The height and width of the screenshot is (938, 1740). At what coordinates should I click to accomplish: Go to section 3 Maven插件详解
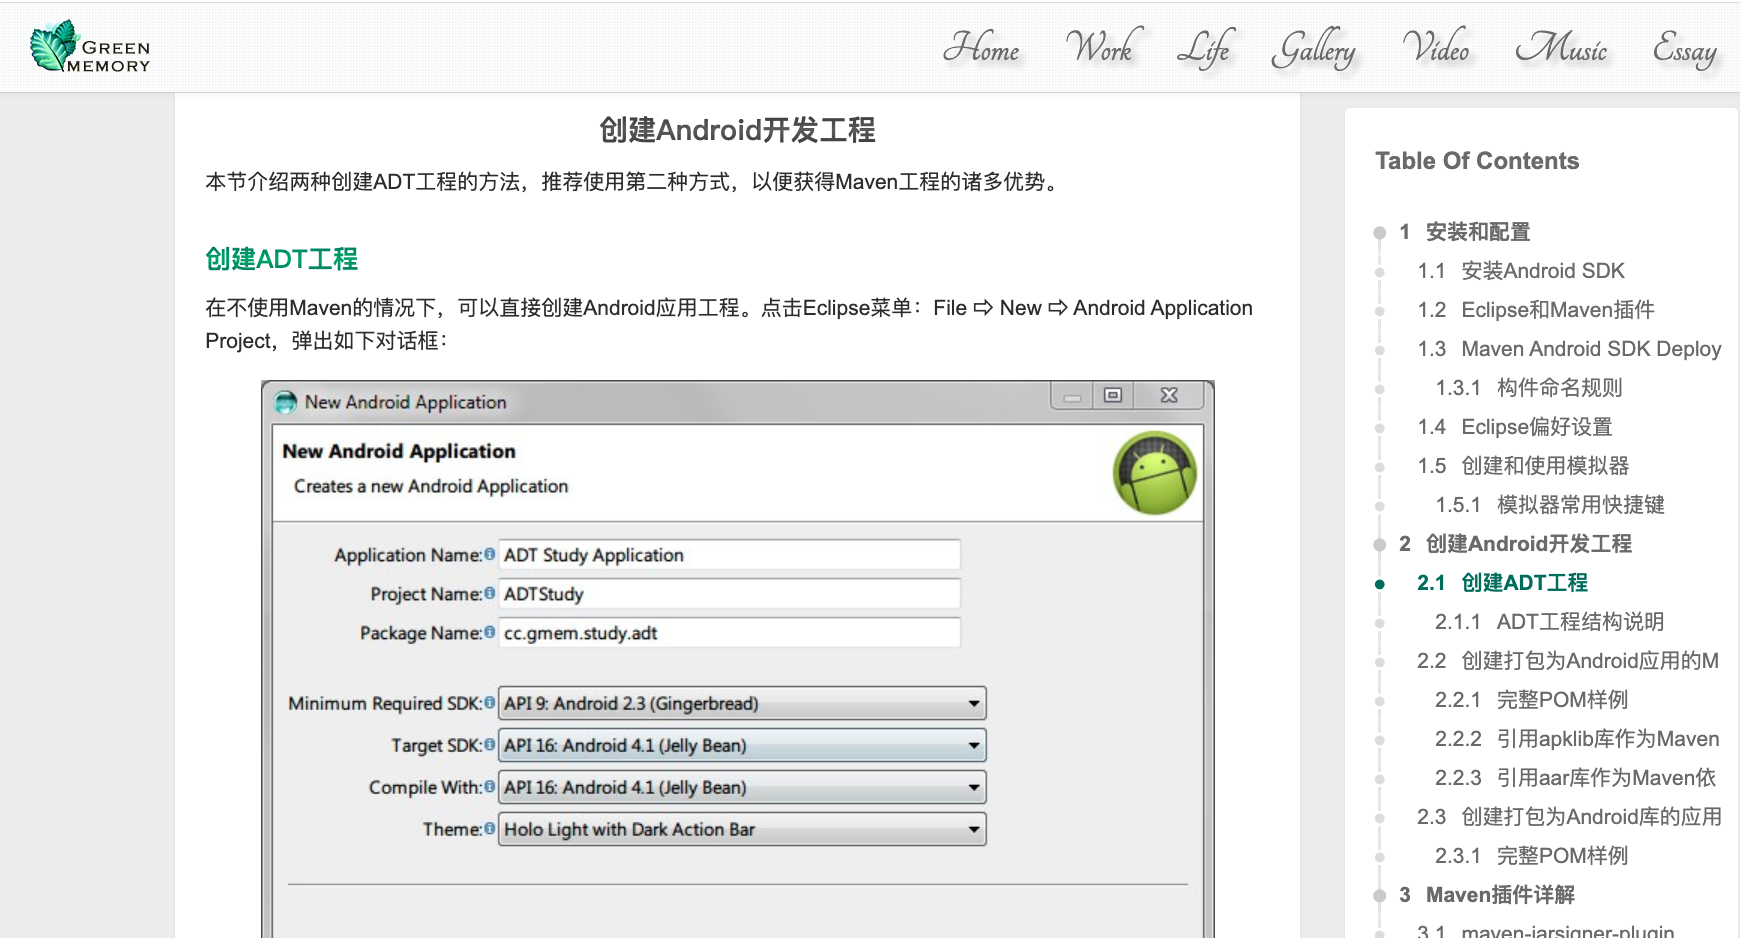tap(1486, 895)
